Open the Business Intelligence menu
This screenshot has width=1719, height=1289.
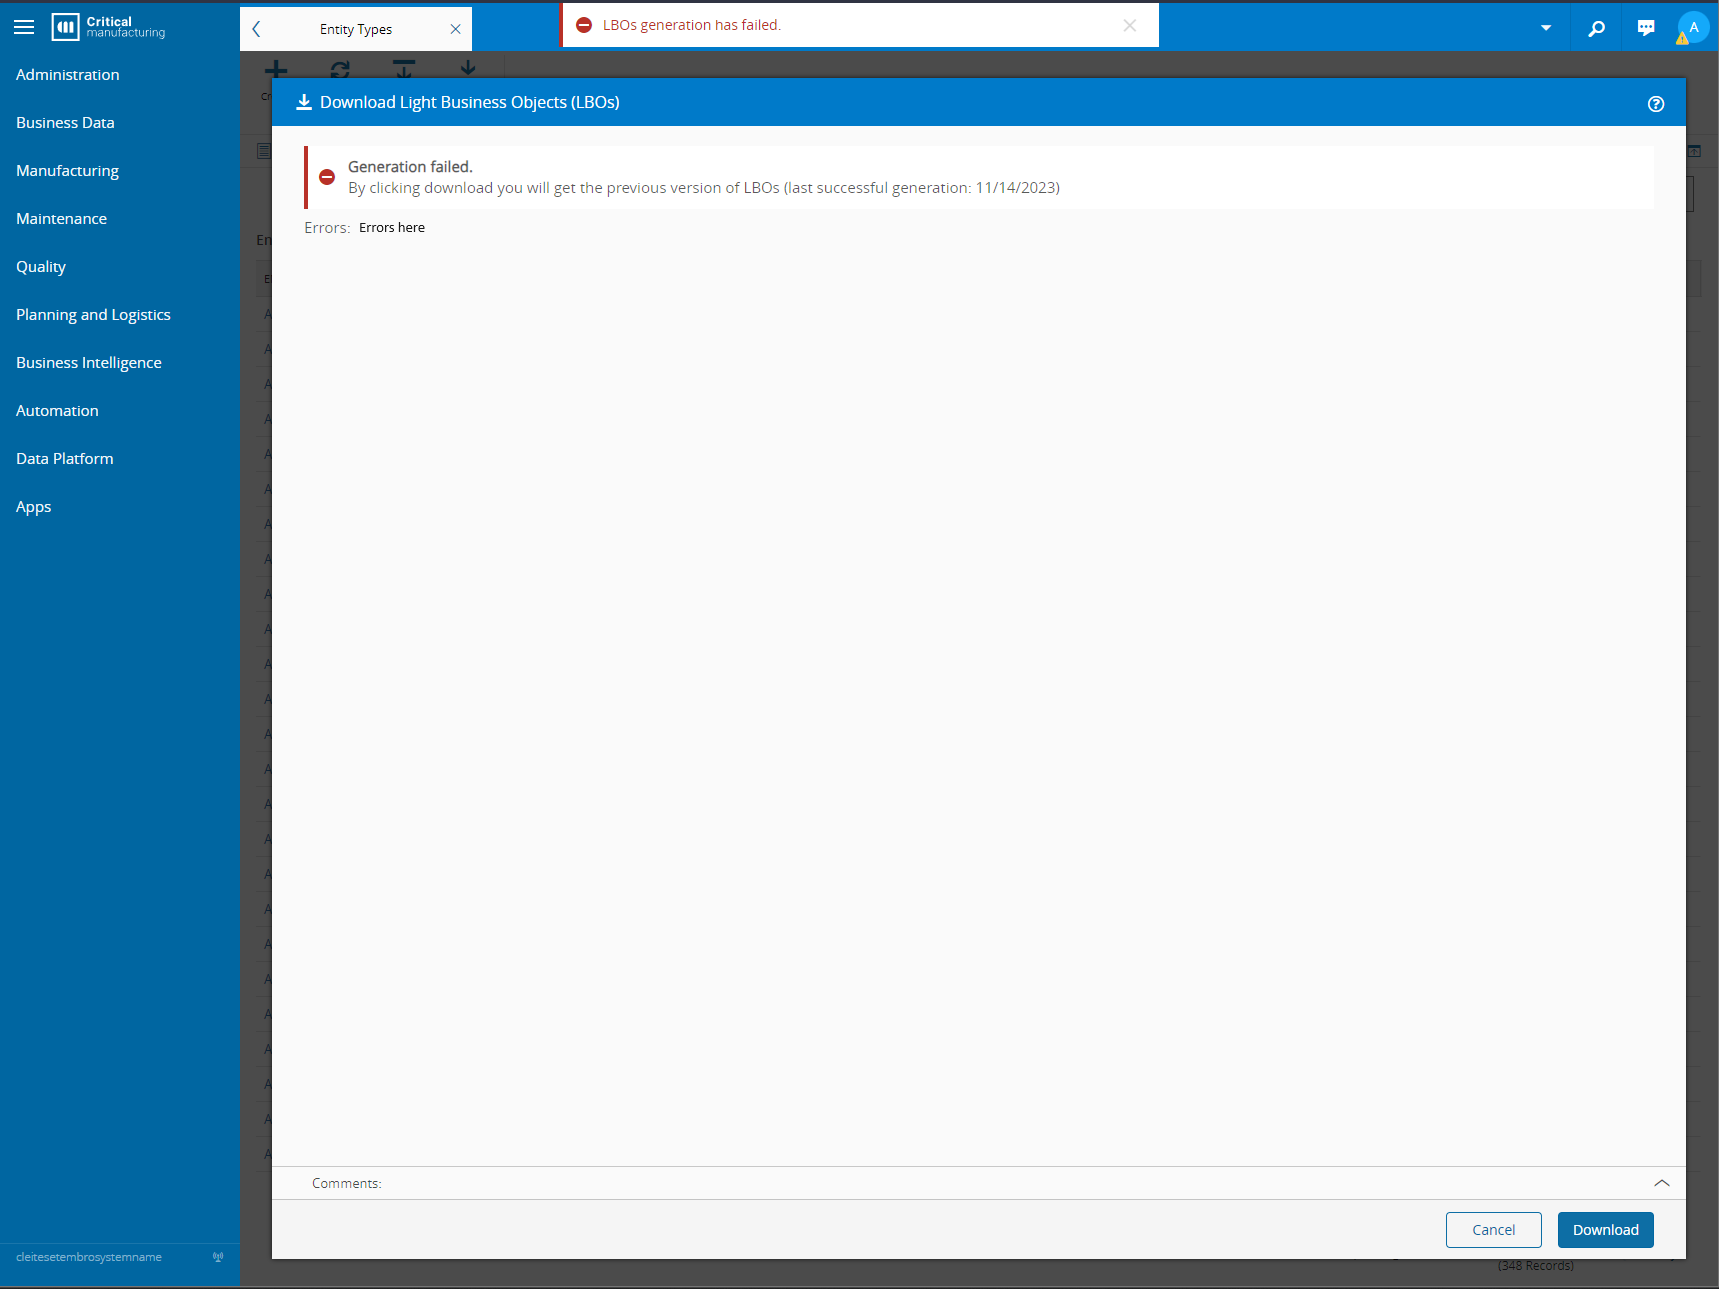click(x=89, y=363)
